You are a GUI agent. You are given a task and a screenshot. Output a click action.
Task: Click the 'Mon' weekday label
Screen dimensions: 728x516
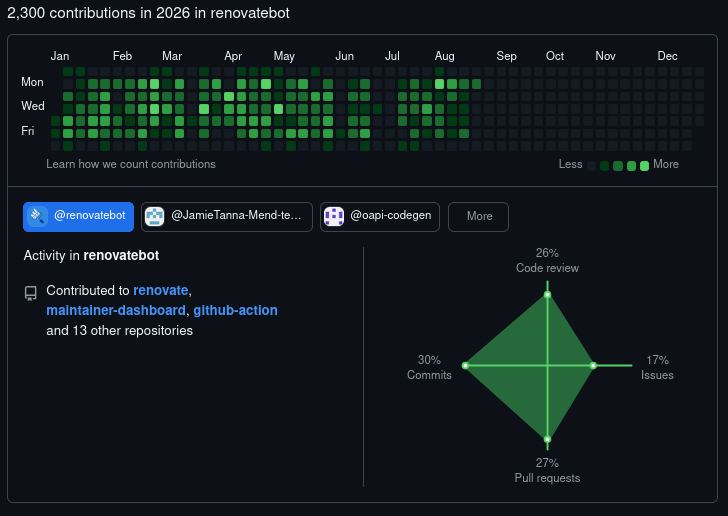[32, 82]
